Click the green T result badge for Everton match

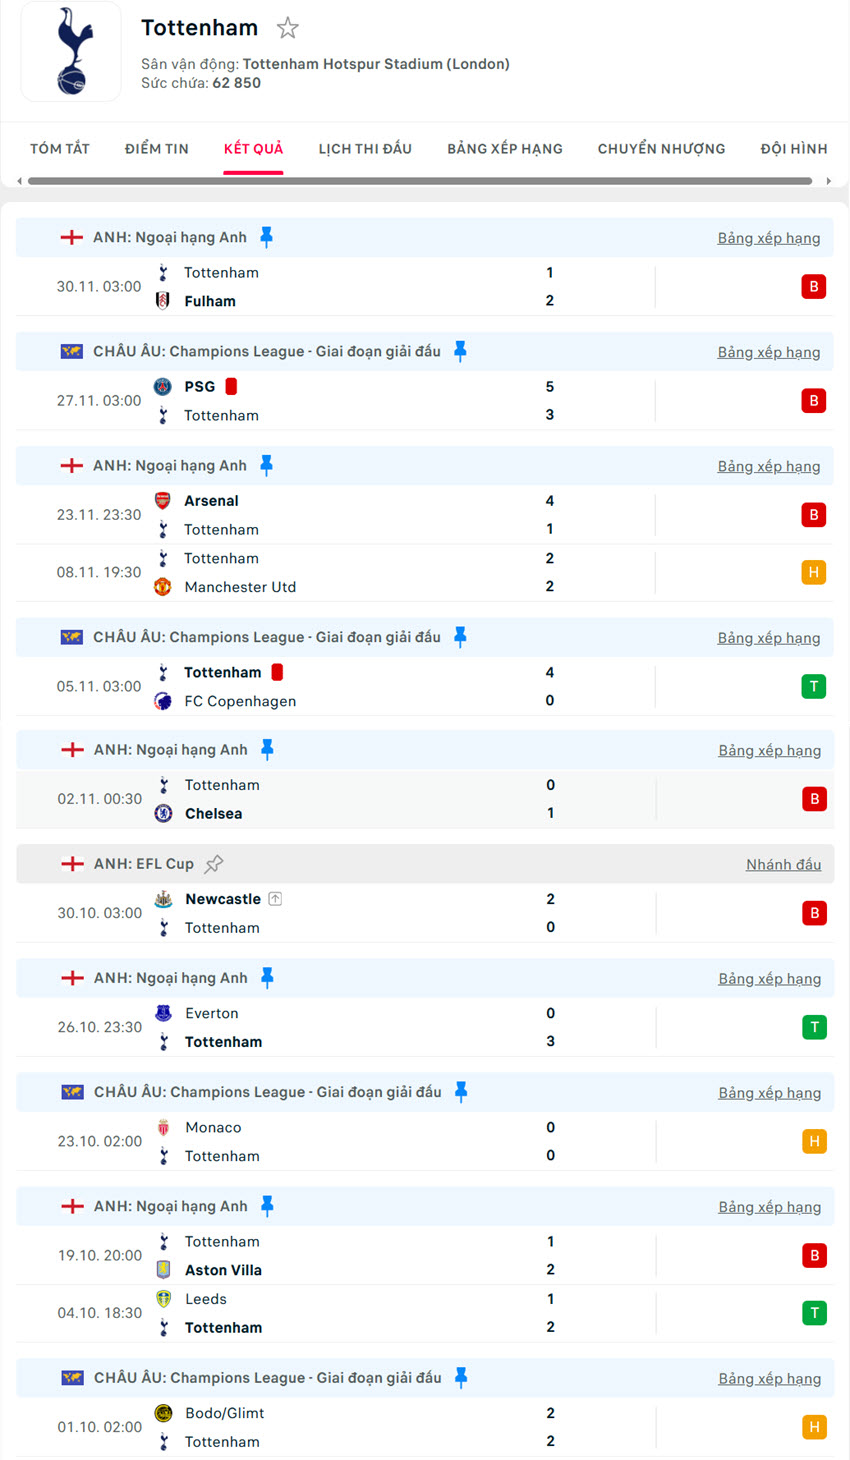point(814,1027)
